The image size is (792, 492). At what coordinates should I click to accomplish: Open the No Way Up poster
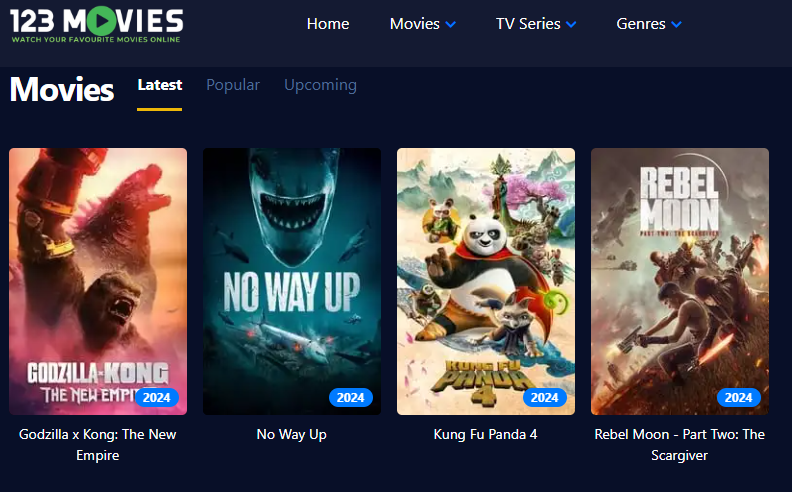click(292, 281)
